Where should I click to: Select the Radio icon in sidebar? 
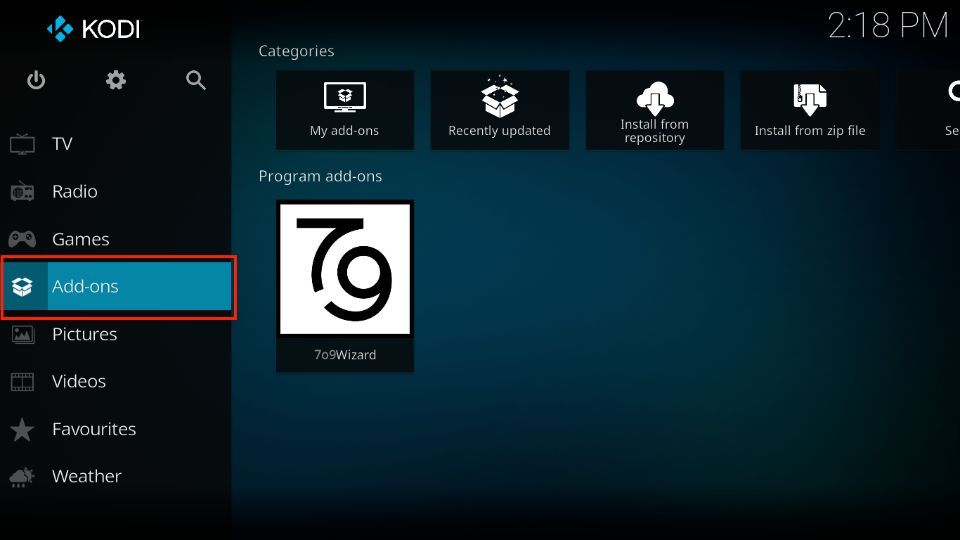(22, 192)
